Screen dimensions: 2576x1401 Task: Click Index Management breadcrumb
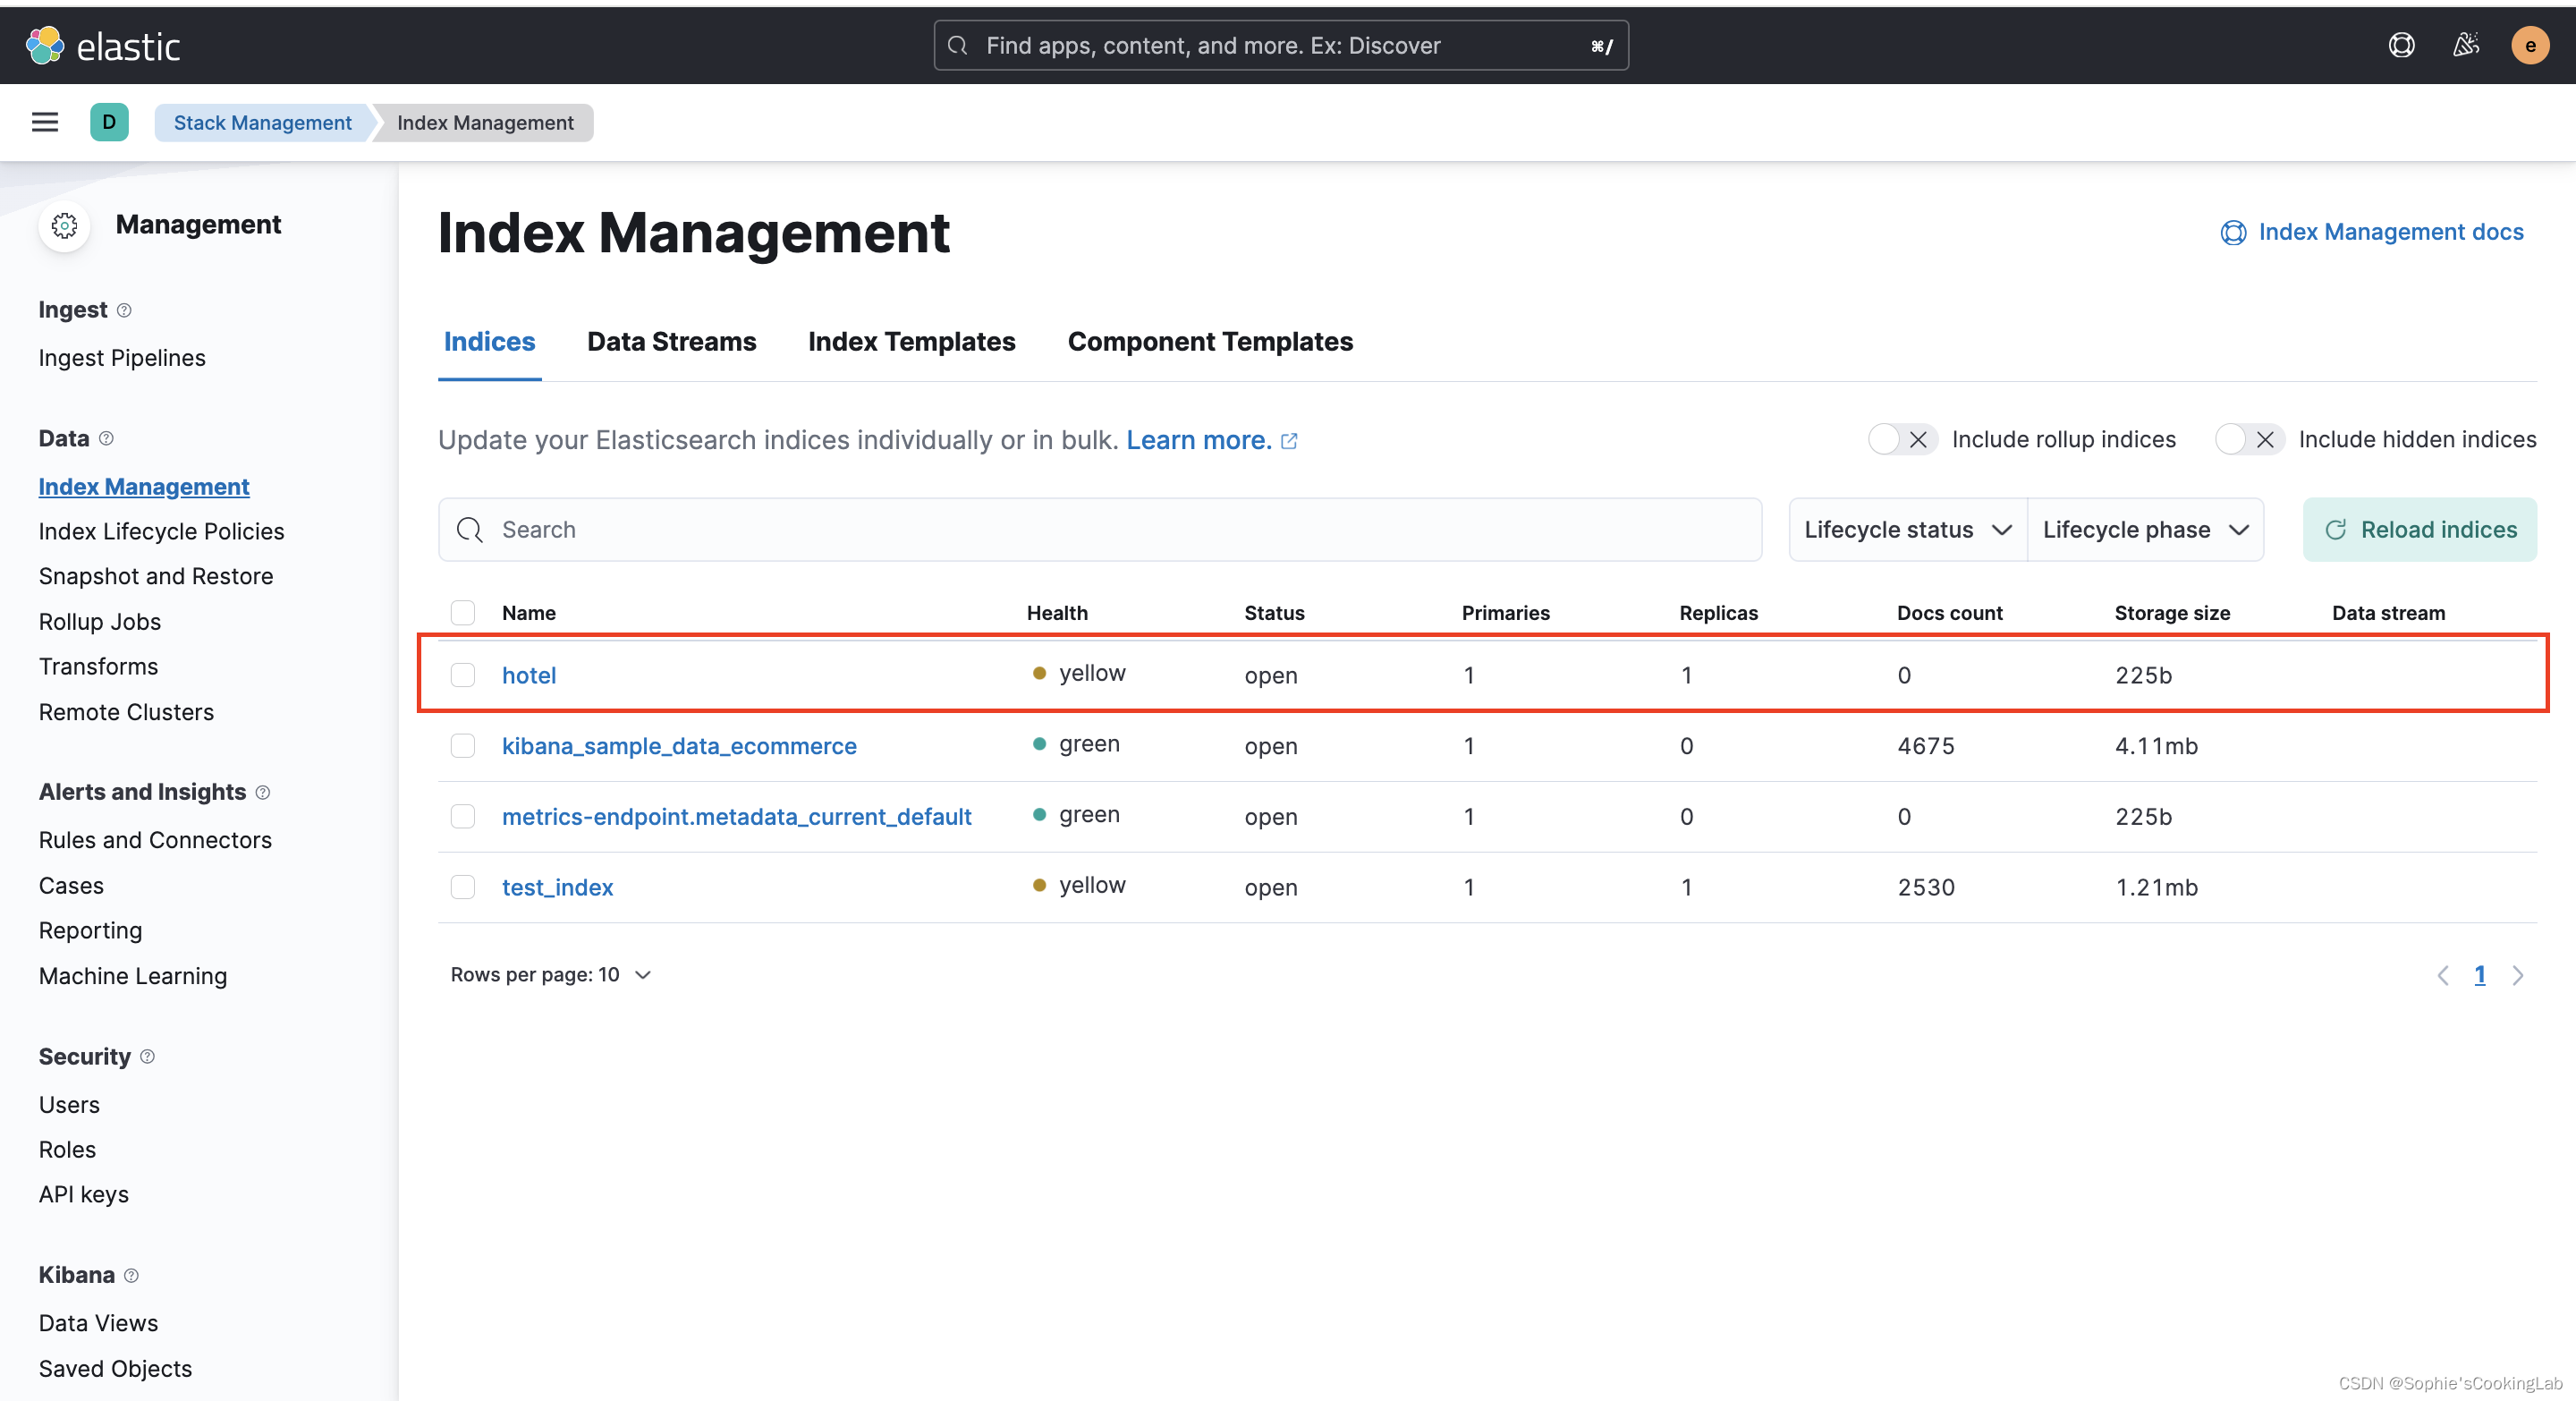485,122
